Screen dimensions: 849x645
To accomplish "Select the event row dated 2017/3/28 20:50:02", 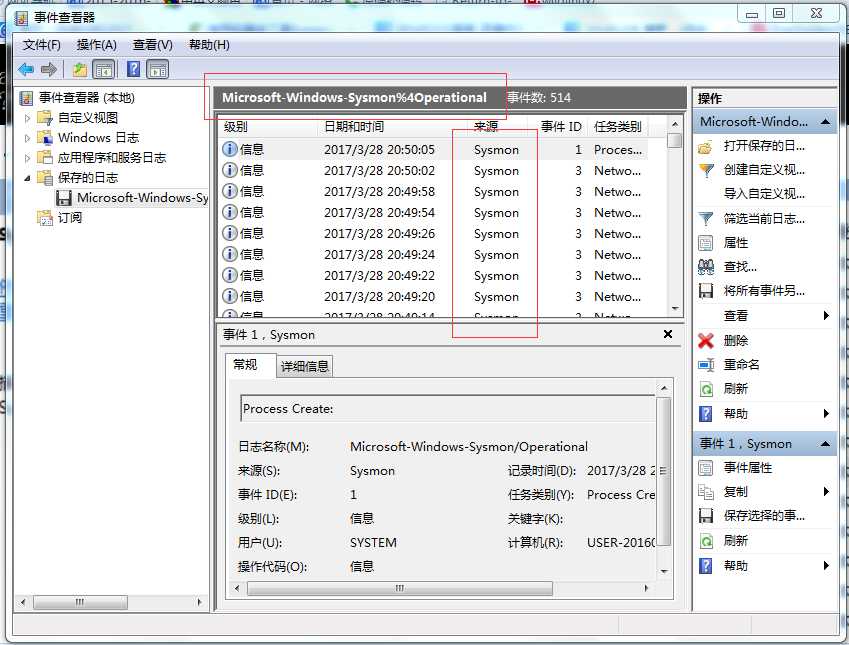I will click(433, 171).
